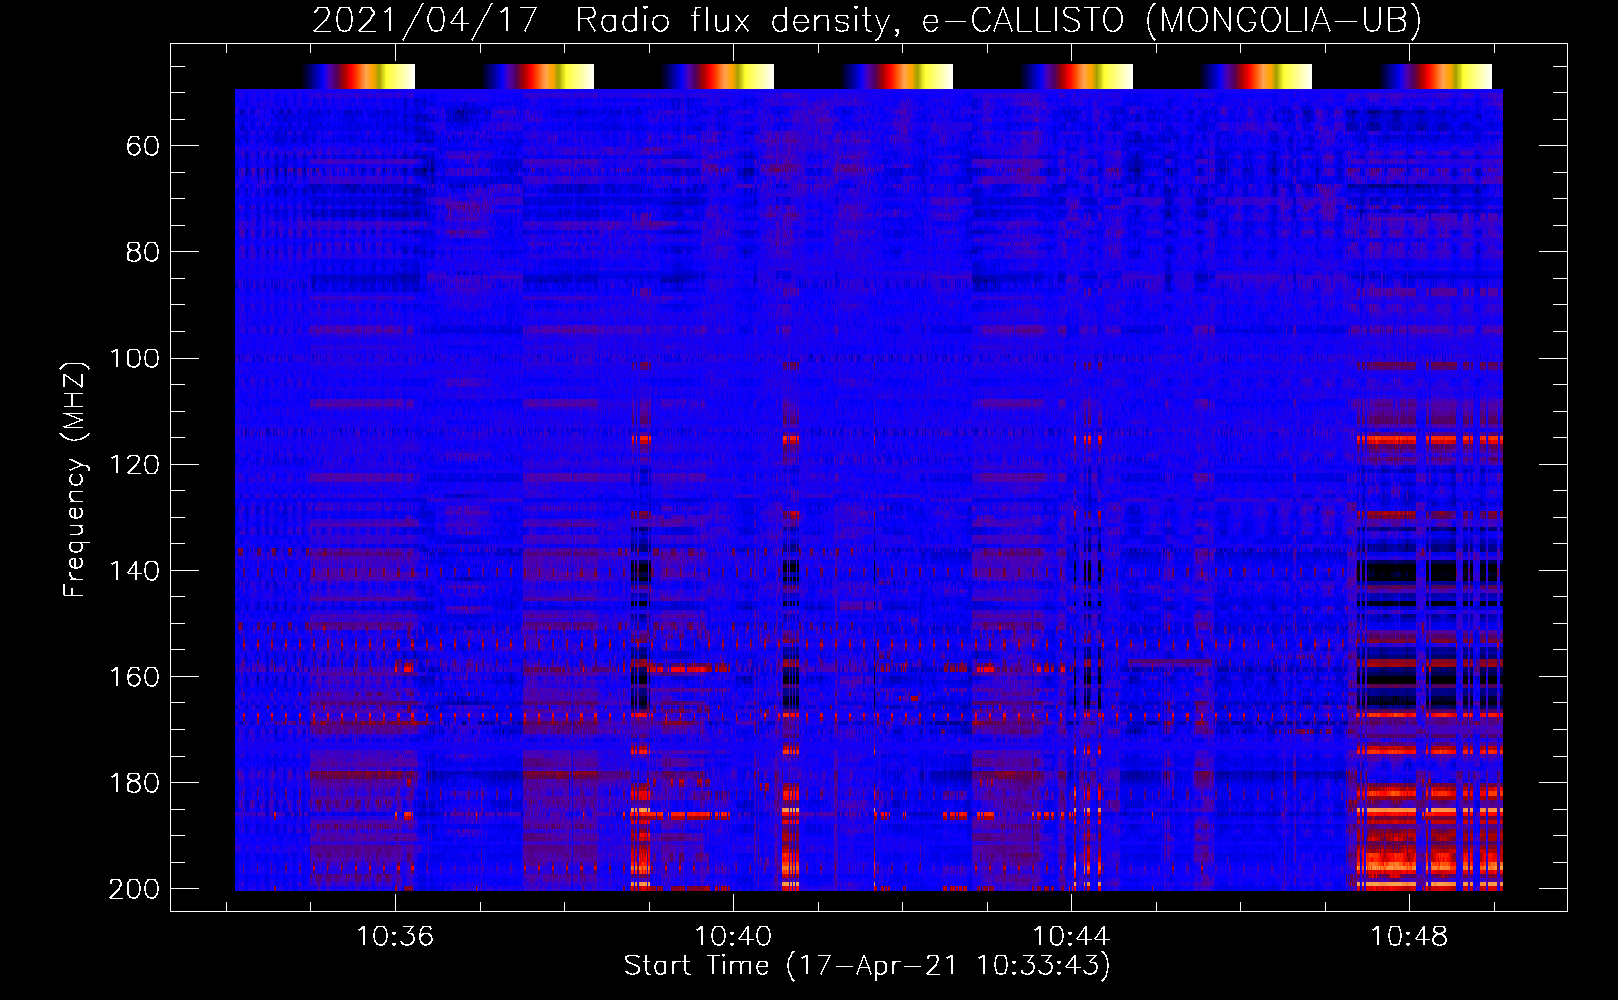Click the 180 frequency tick label
The height and width of the screenshot is (1000, 1618).
(x=134, y=782)
